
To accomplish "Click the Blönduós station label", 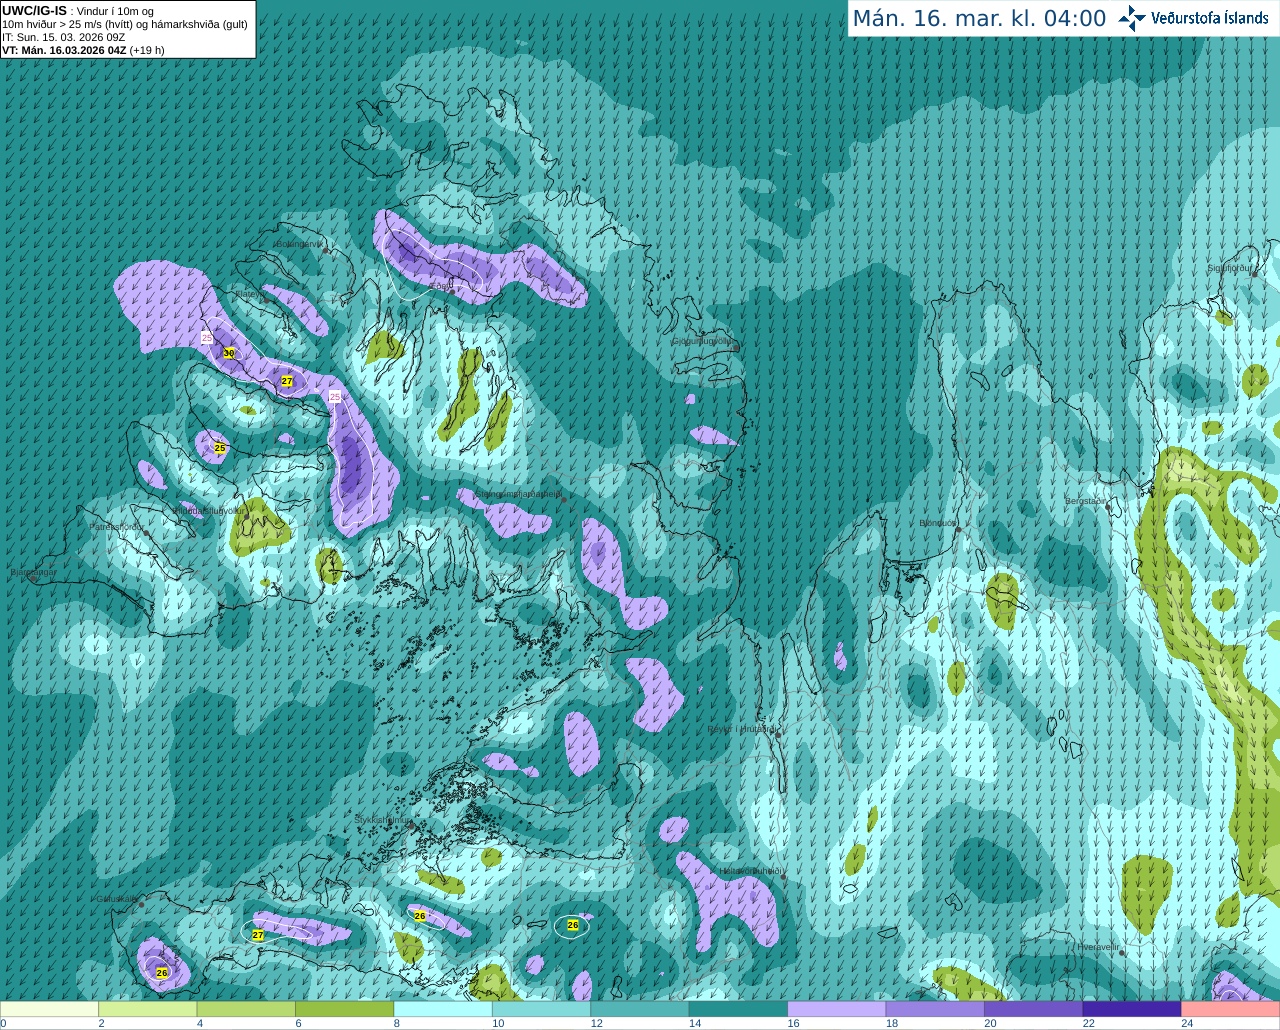I will tap(937, 523).
